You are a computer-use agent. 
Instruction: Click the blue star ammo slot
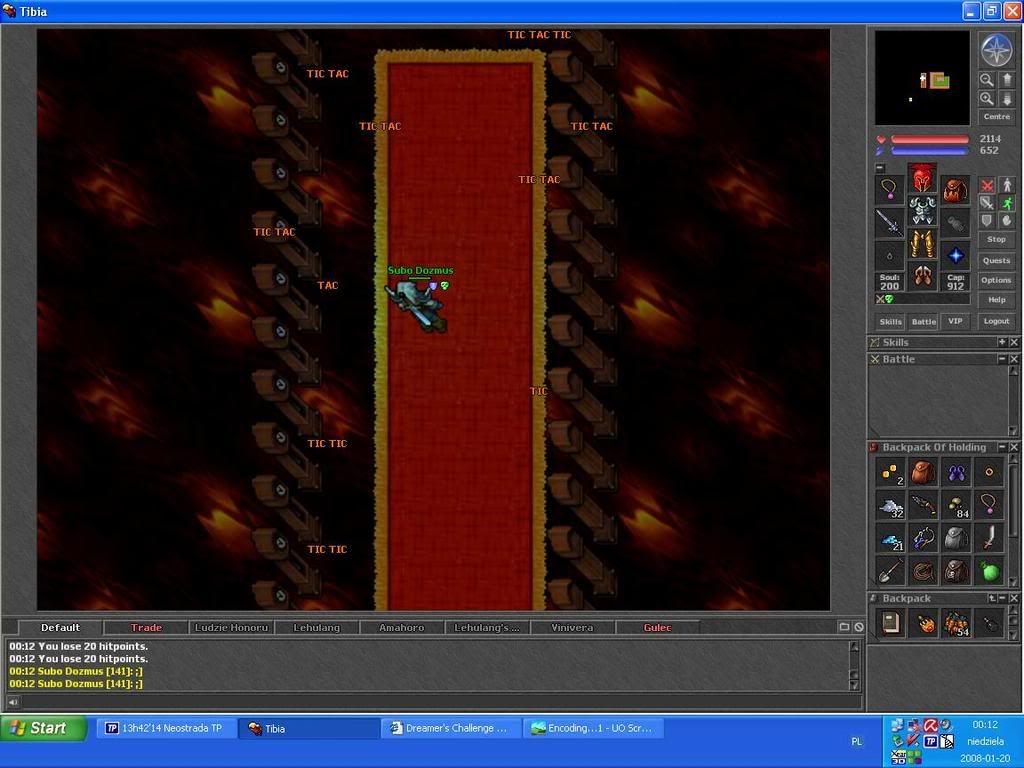[955, 255]
